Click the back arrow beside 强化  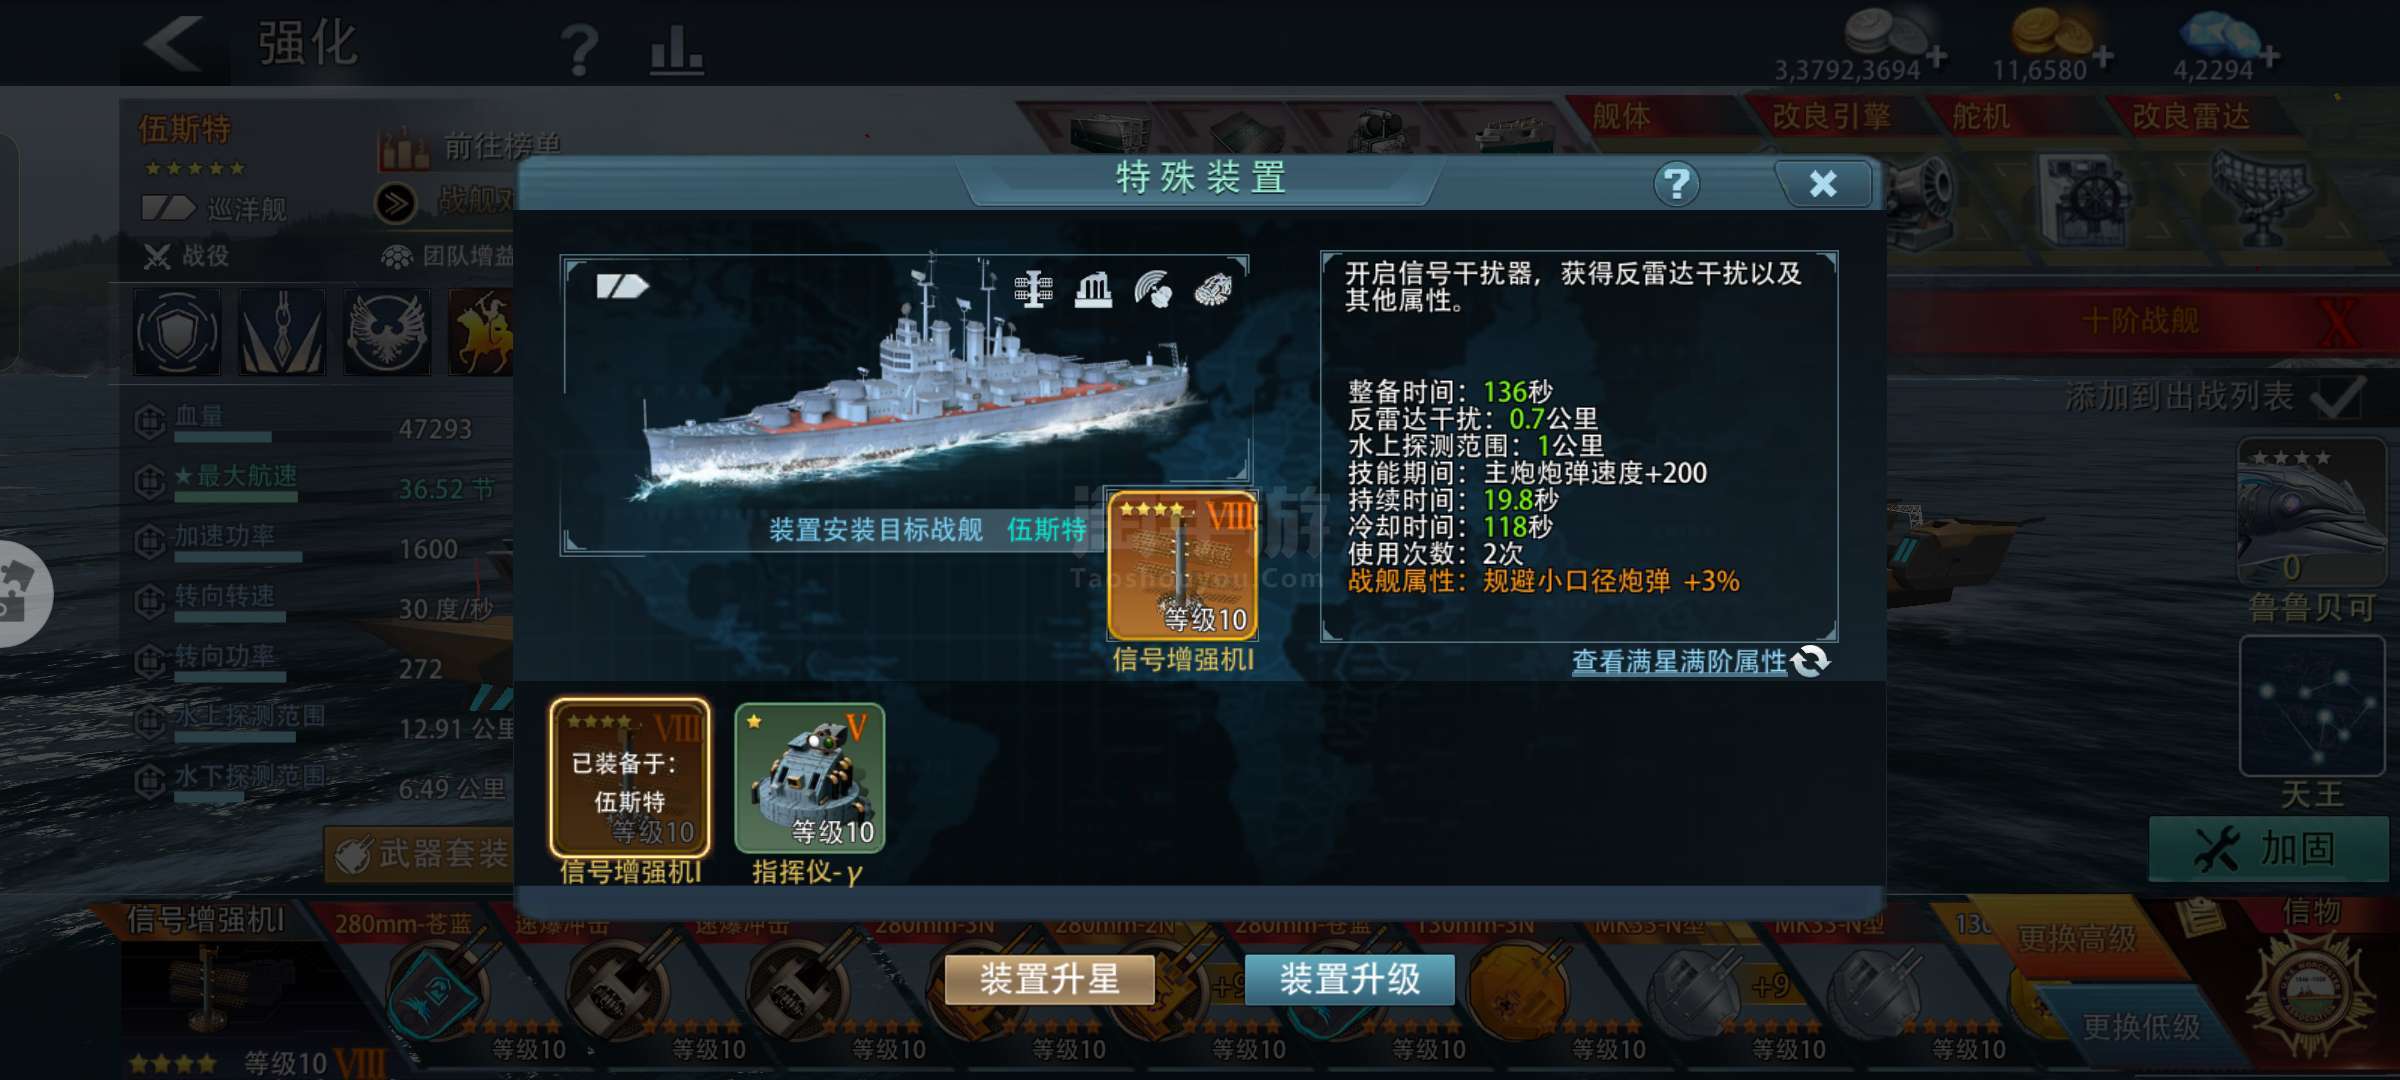coord(173,44)
